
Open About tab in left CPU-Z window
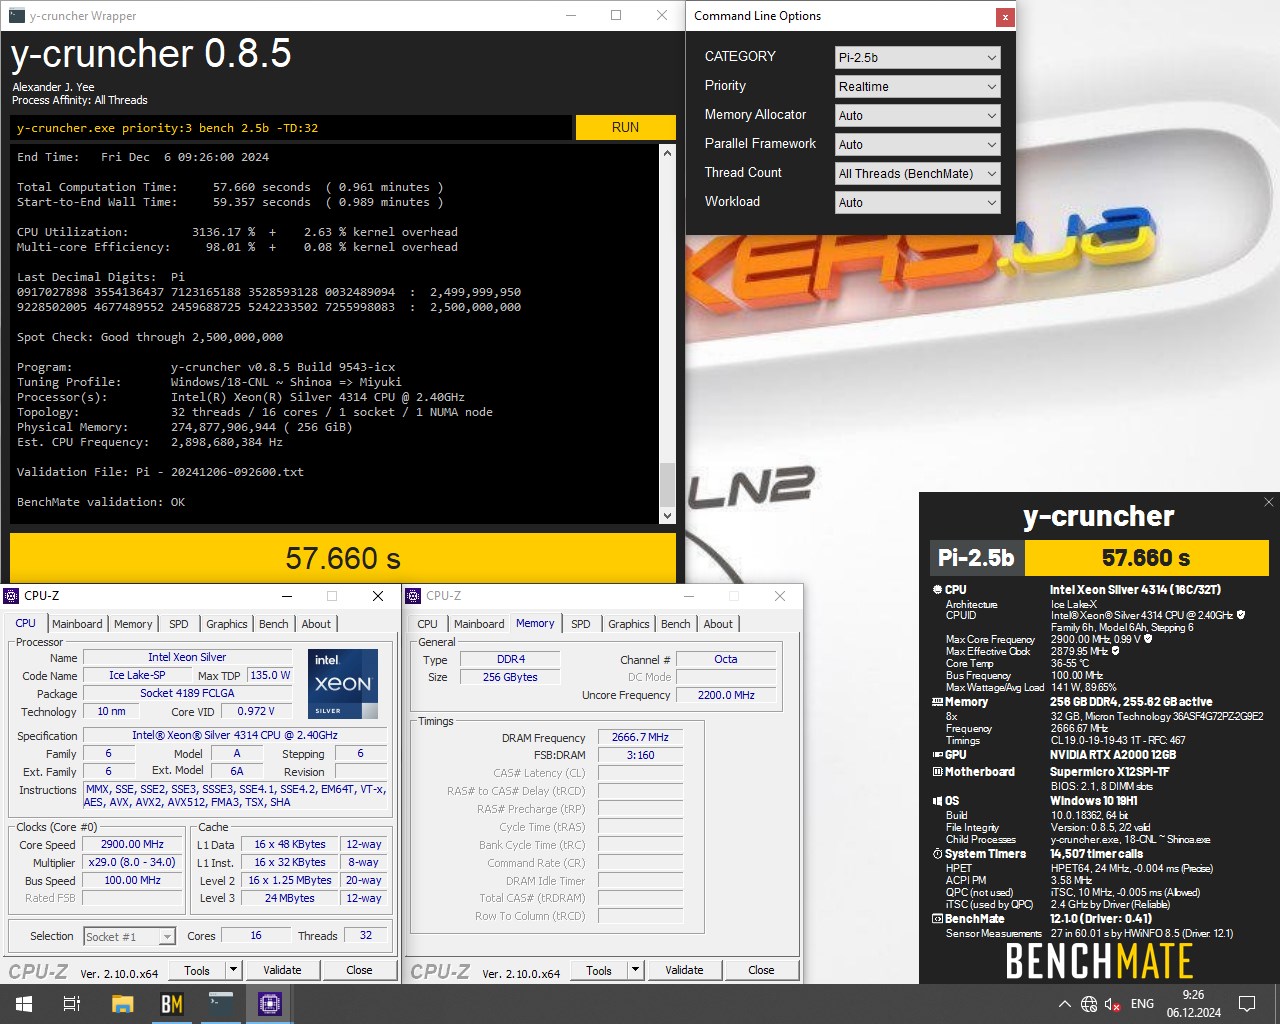(316, 624)
